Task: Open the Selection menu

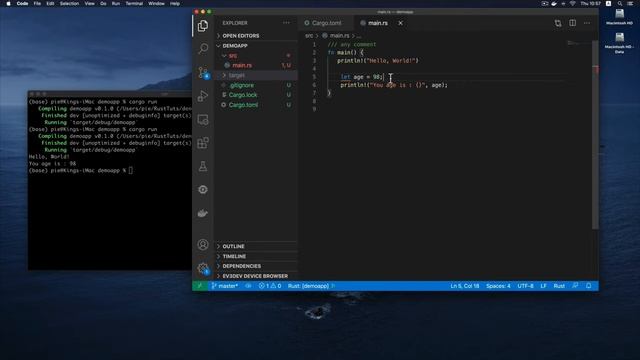Action: (x=69, y=3)
